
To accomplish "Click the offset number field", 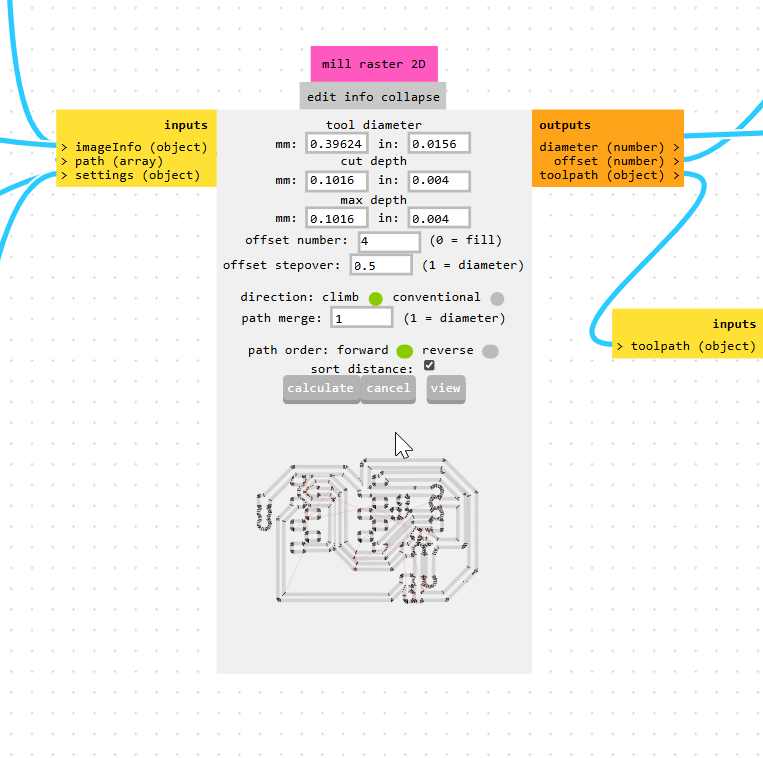I will [x=389, y=241].
